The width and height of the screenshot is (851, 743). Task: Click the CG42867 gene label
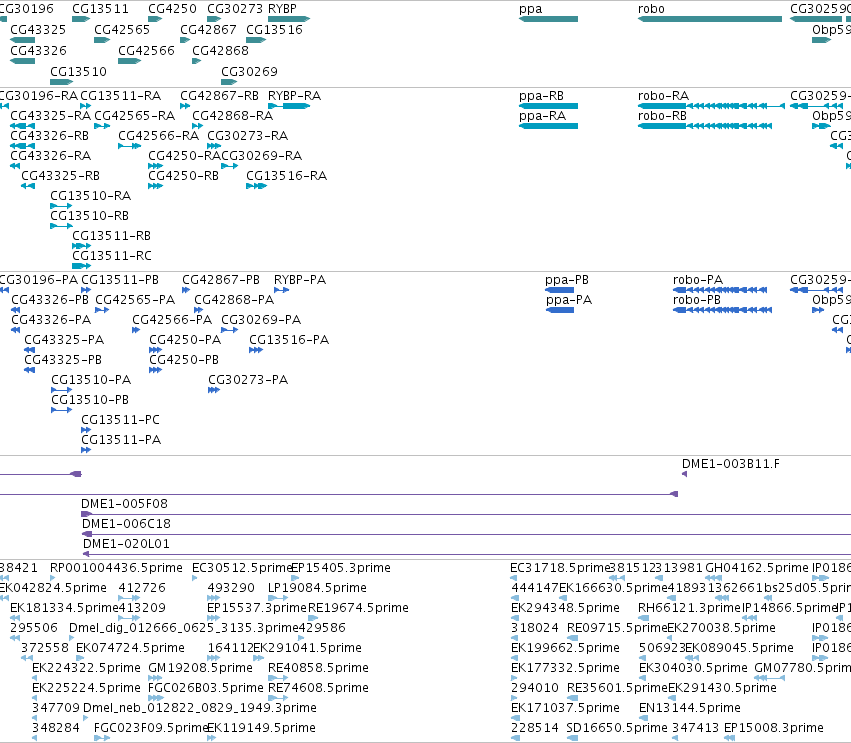(x=208, y=29)
